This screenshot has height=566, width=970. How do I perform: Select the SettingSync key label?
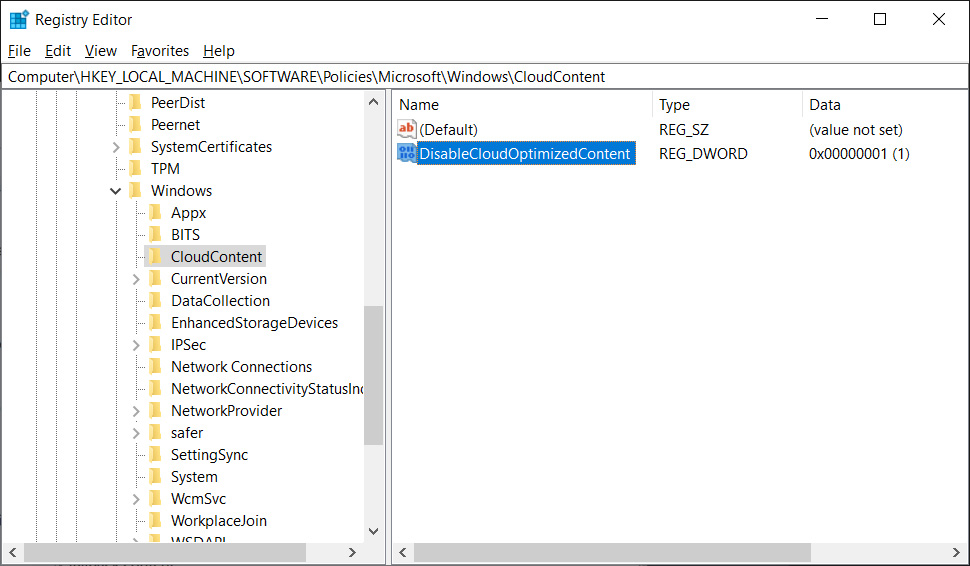point(209,455)
